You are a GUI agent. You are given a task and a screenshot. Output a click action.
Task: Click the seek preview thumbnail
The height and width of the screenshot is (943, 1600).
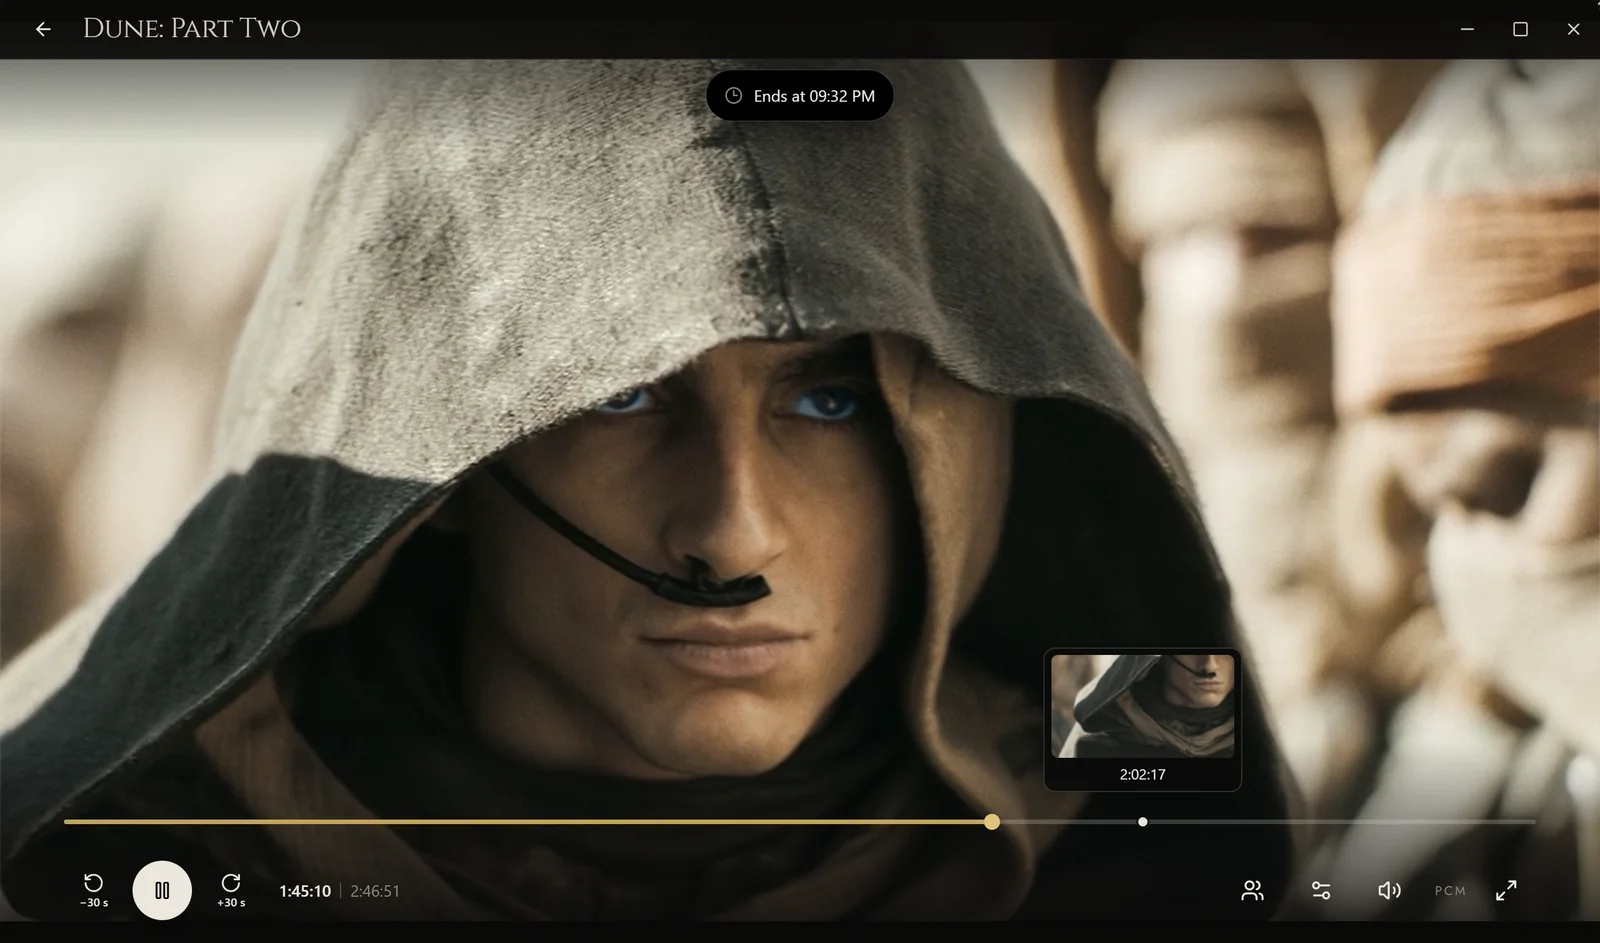click(1142, 706)
